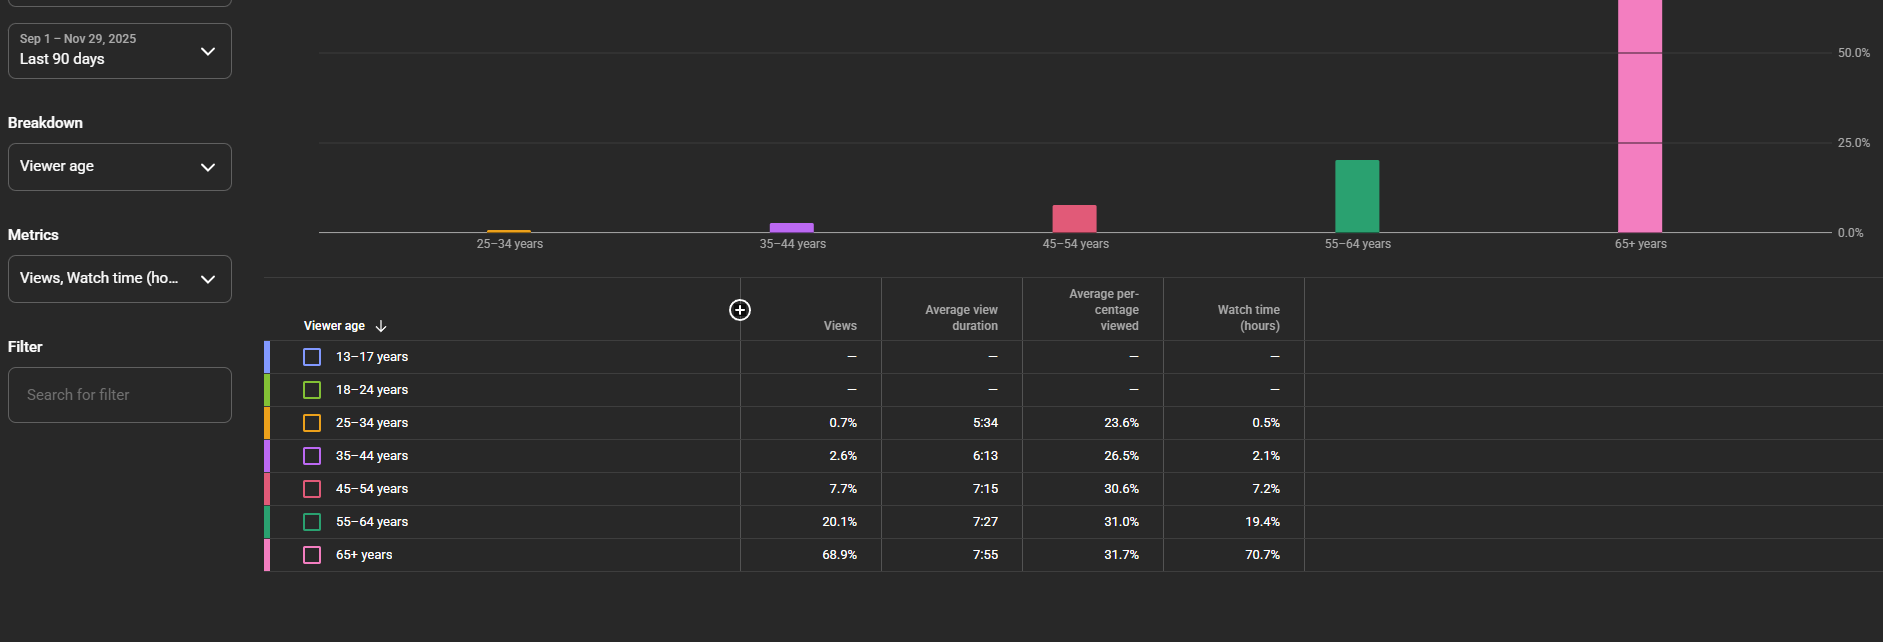This screenshot has width=1883, height=642.
Task: Check the 65+ years checkbox
Action: [312, 555]
